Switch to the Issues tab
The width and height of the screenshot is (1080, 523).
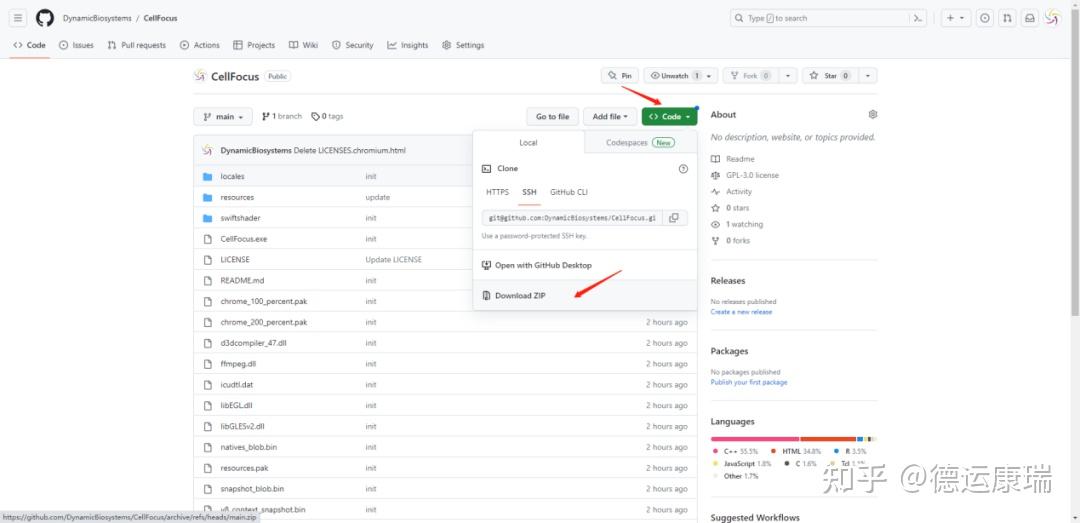(x=76, y=45)
